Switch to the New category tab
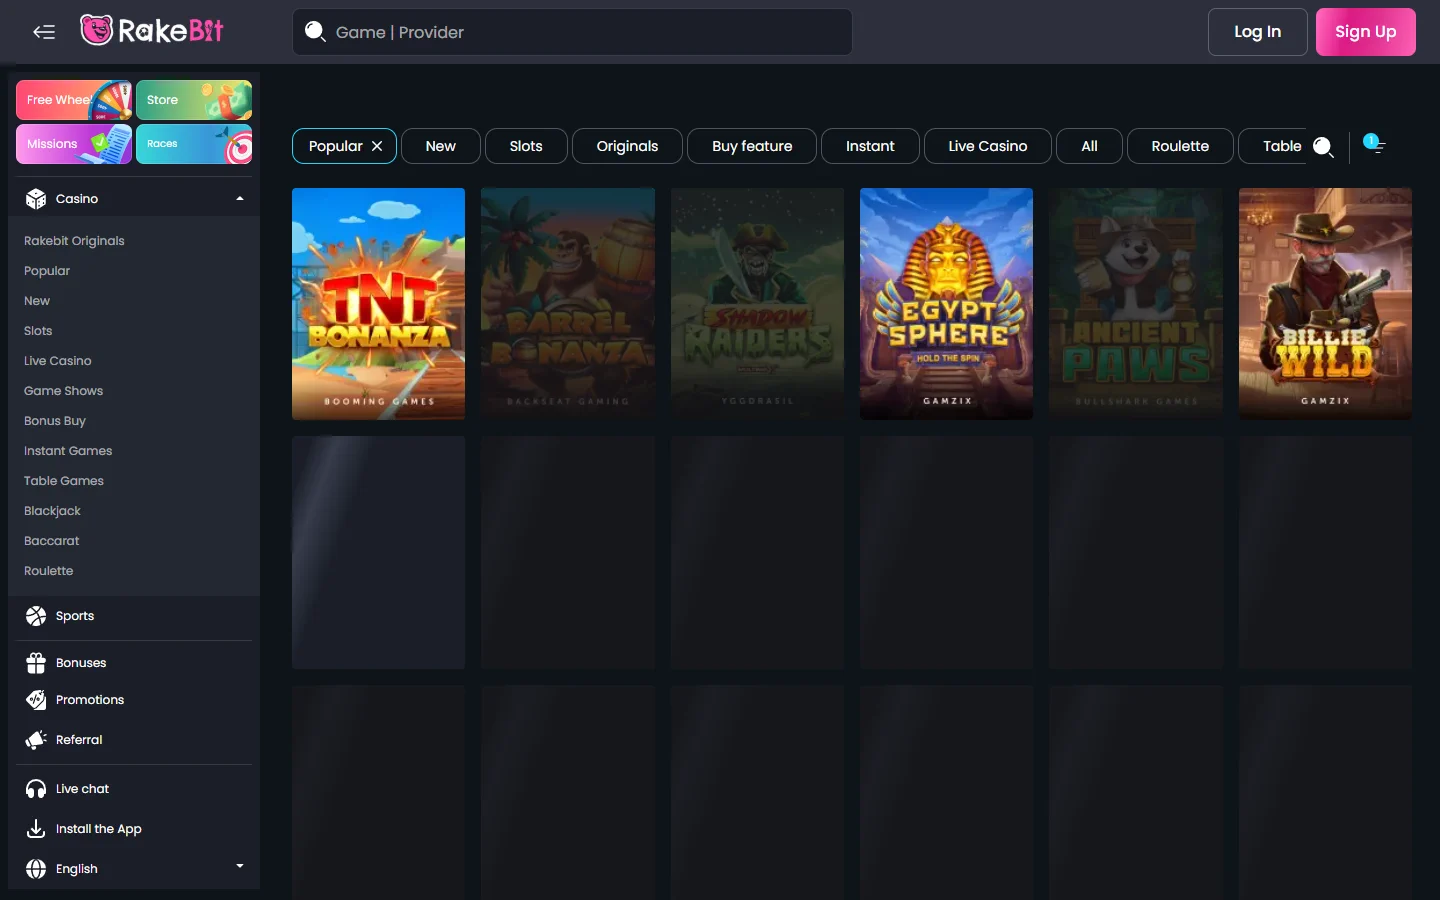 [x=441, y=146]
